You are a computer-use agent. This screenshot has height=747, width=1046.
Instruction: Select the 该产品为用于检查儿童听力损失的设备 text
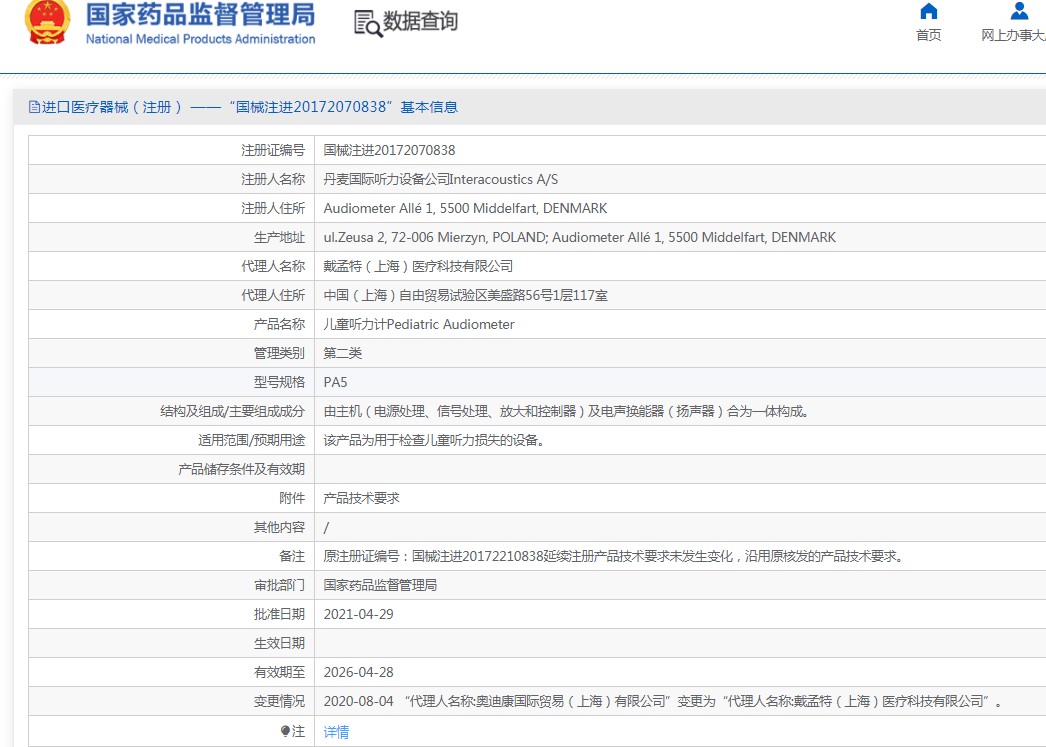coord(434,440)
